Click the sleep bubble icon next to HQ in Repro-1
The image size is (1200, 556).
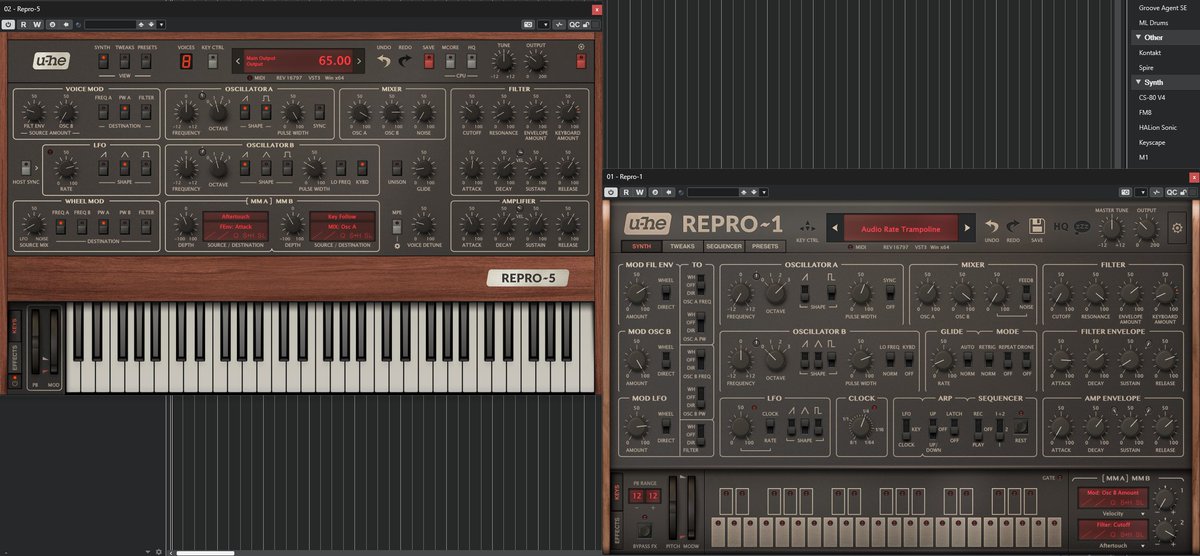[1081, 227]
